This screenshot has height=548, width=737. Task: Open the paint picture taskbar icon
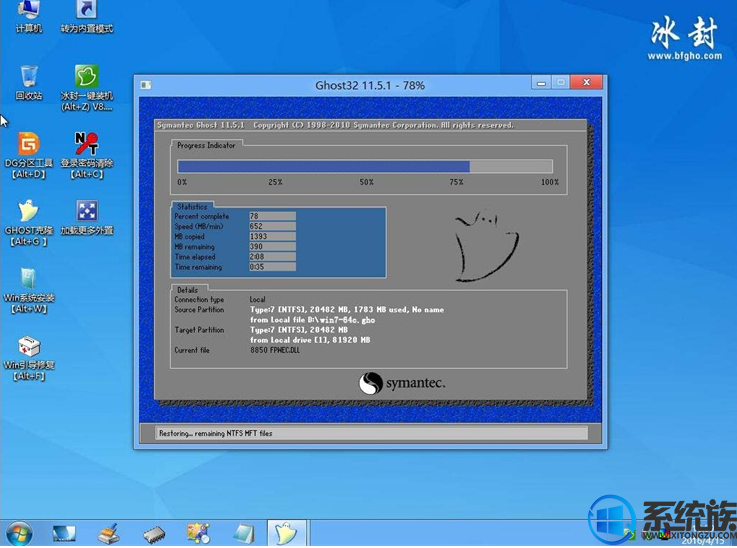pyautogui.click(x=198, y=533)
